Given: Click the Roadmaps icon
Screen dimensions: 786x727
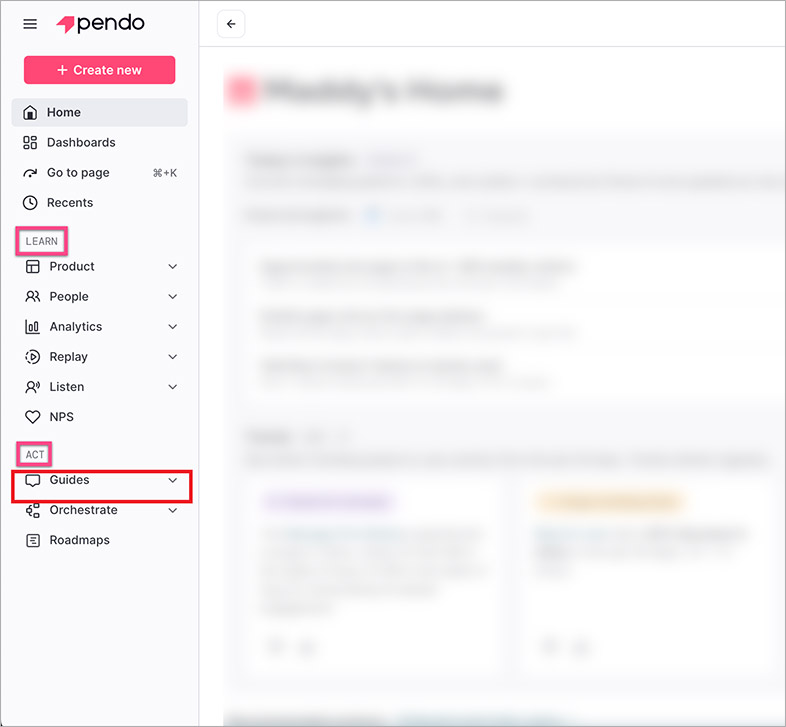Looking at the screenshot, I should coord(32,540).
